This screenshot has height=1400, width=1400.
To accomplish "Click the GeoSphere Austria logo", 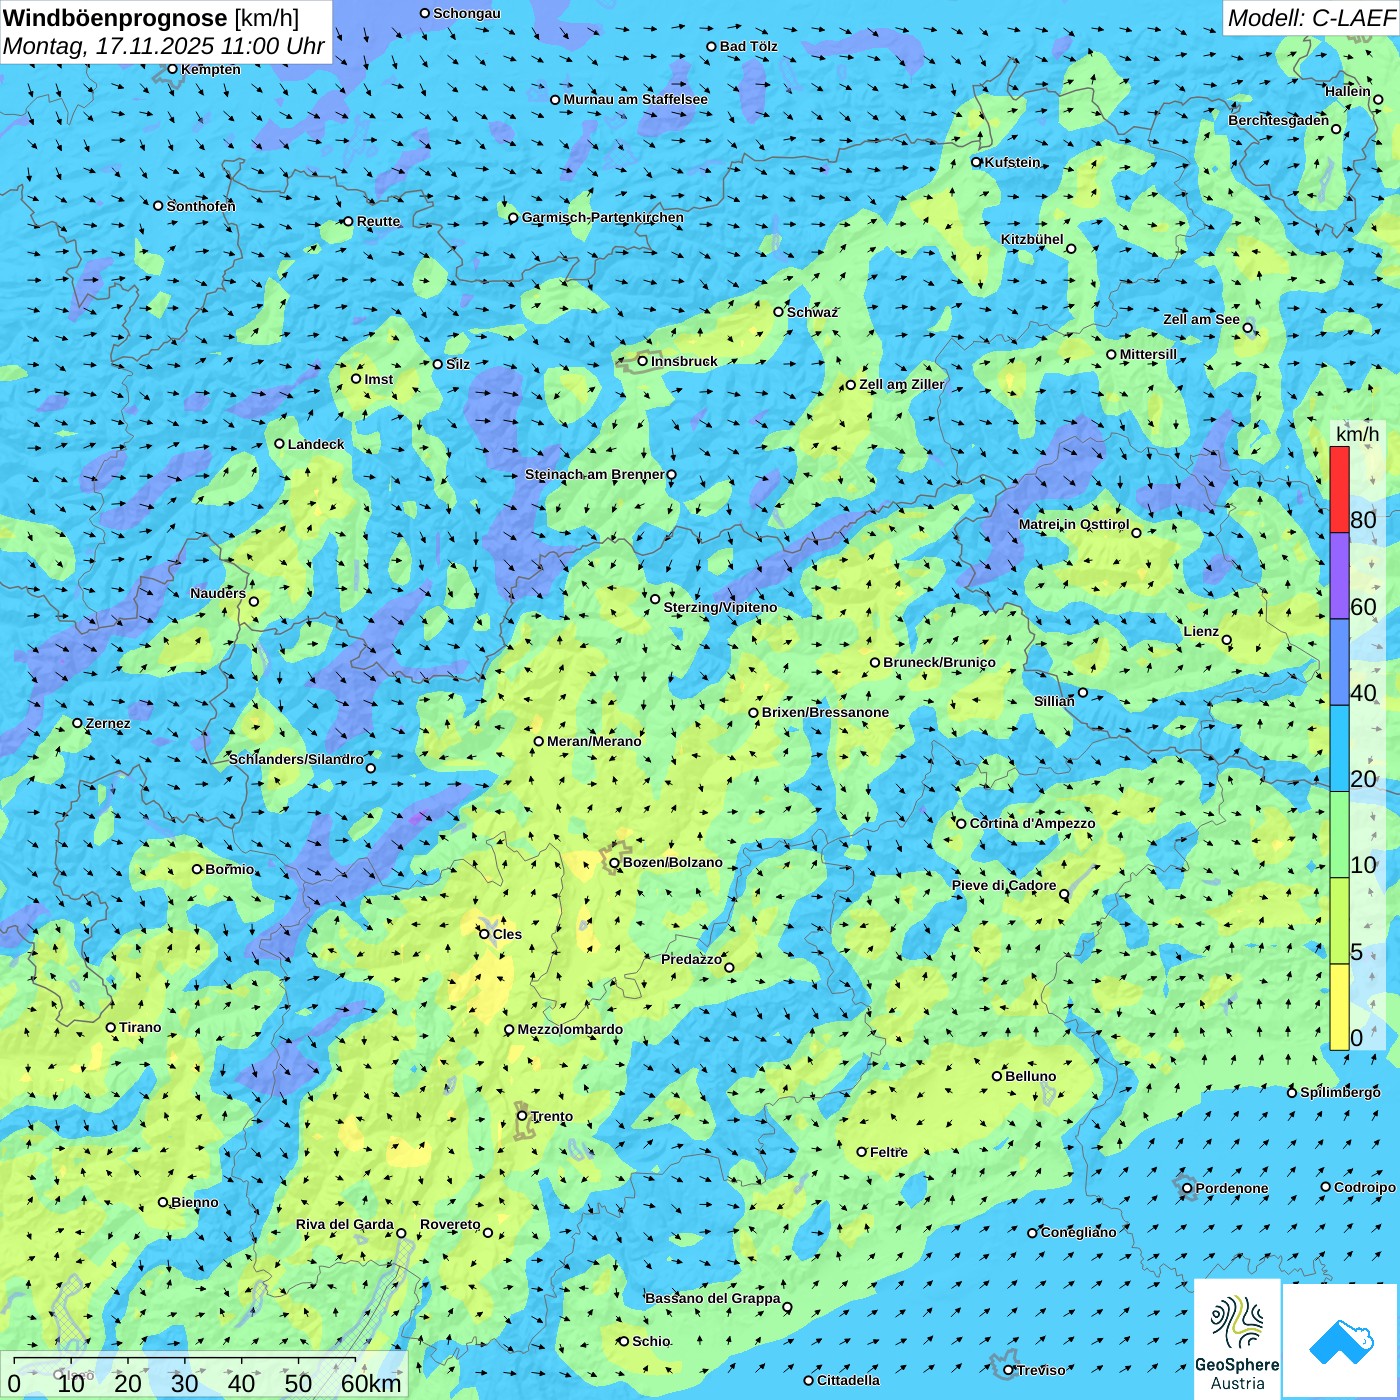I will [x=1237, y=1340].
